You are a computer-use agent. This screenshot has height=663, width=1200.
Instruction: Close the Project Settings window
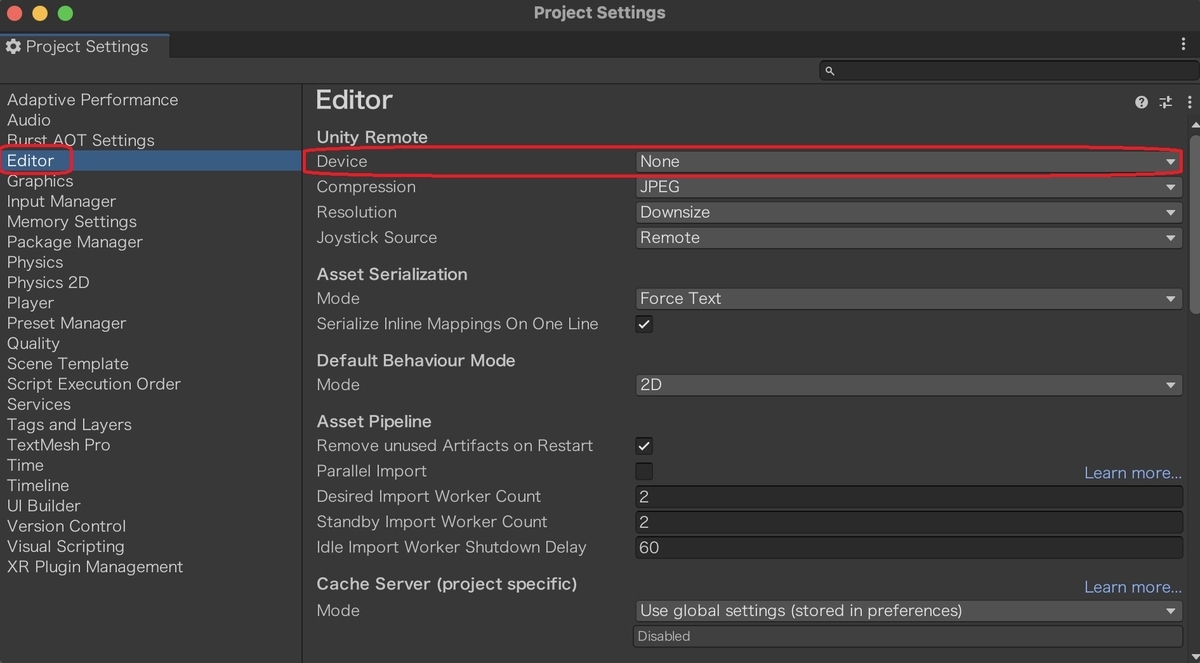coord(15,13)
